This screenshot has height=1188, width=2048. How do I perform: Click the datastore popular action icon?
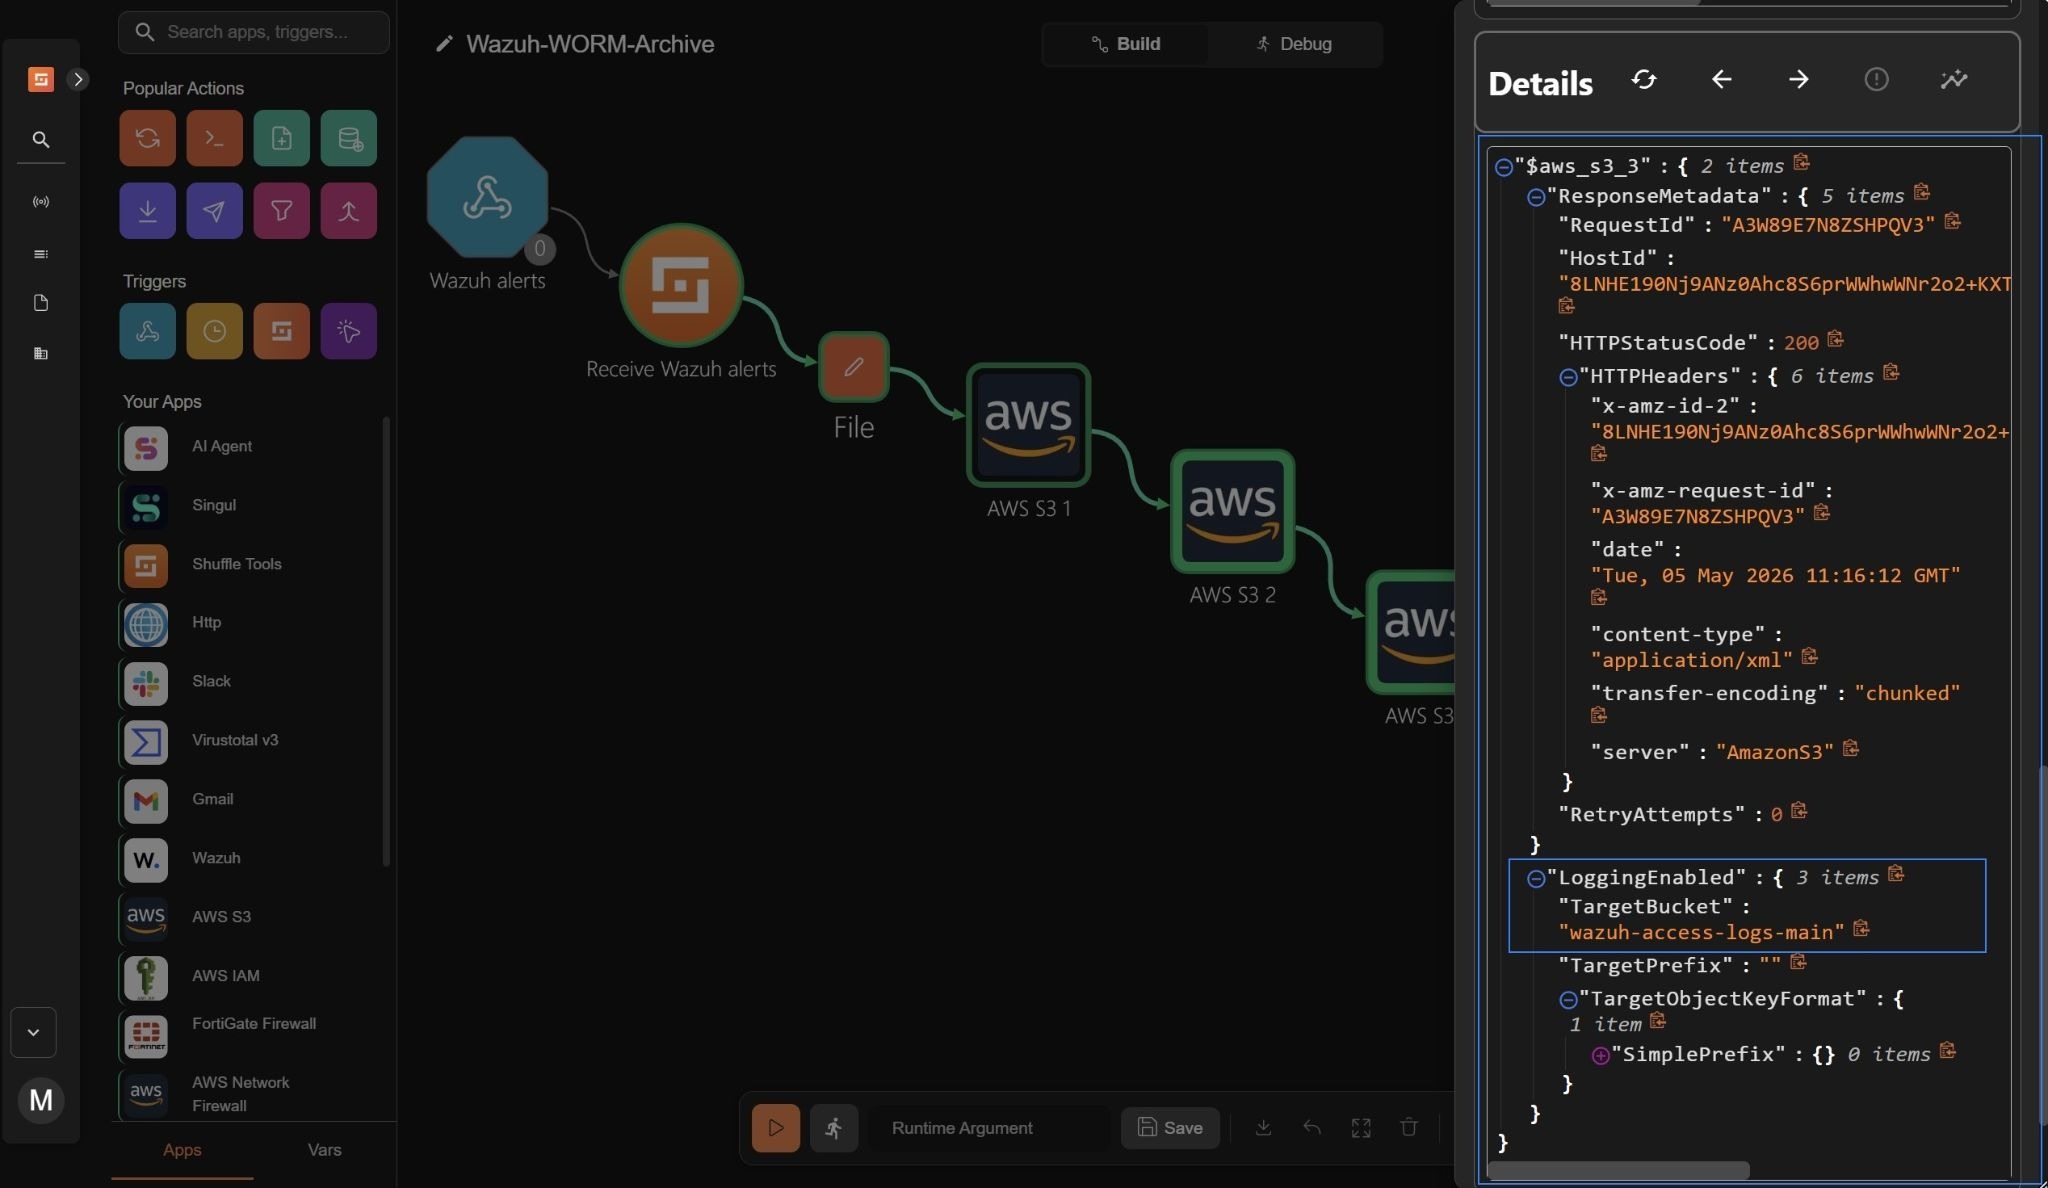348,138
